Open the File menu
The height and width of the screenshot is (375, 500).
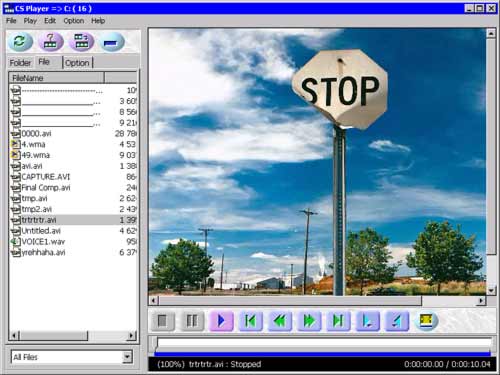(11, 21)
